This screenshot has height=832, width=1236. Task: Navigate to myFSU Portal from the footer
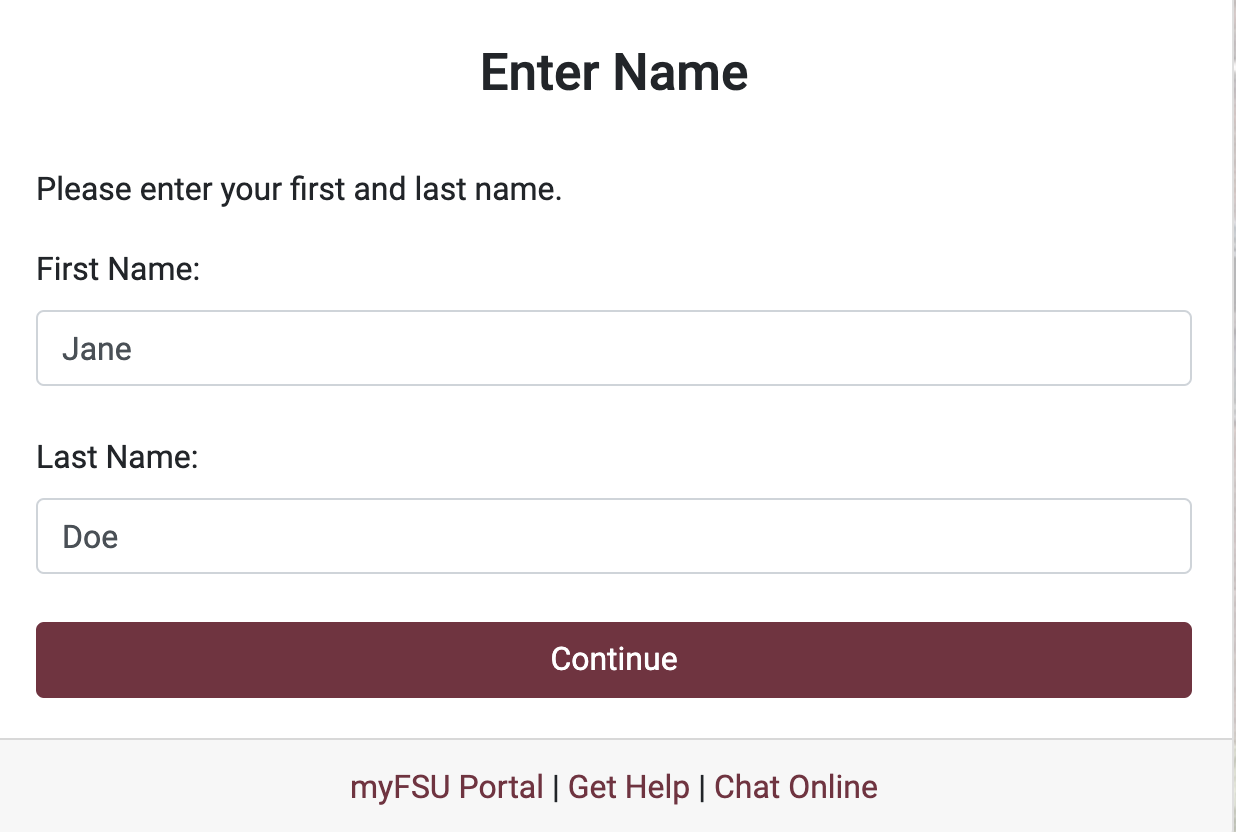pos(445,787)
